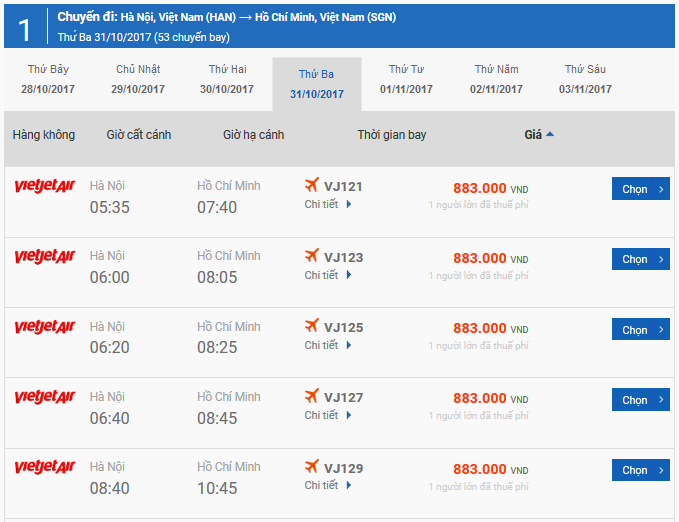
Task: Select the Thứ Sáu 03/11/2017 date tab
Action: 585,79
